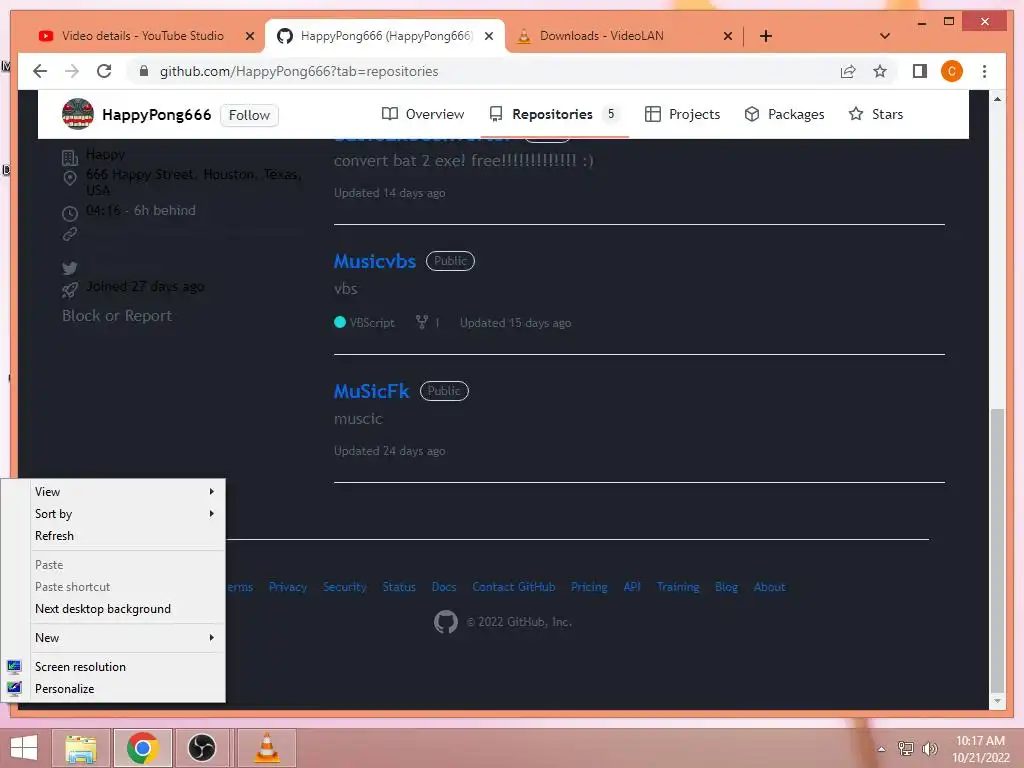Switch to Video details - YouTube Studio tab
Viewport: 1024px width, 768px height.
[x=143, y=36]
